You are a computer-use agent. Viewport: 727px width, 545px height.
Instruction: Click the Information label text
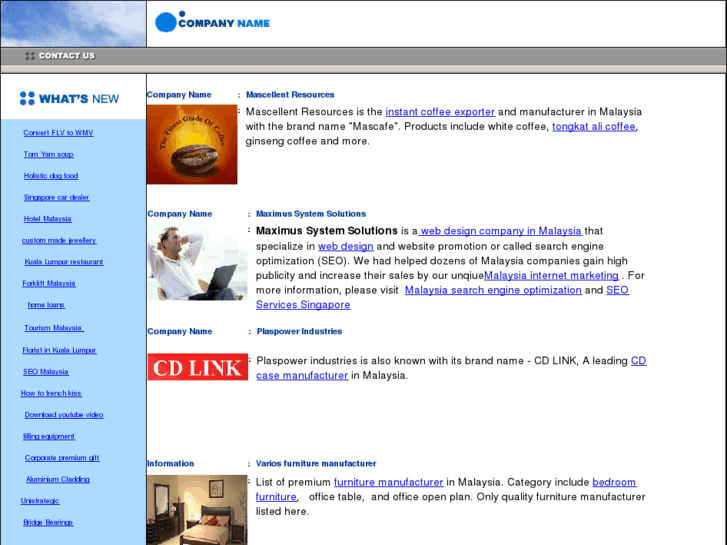click(171, 463)
